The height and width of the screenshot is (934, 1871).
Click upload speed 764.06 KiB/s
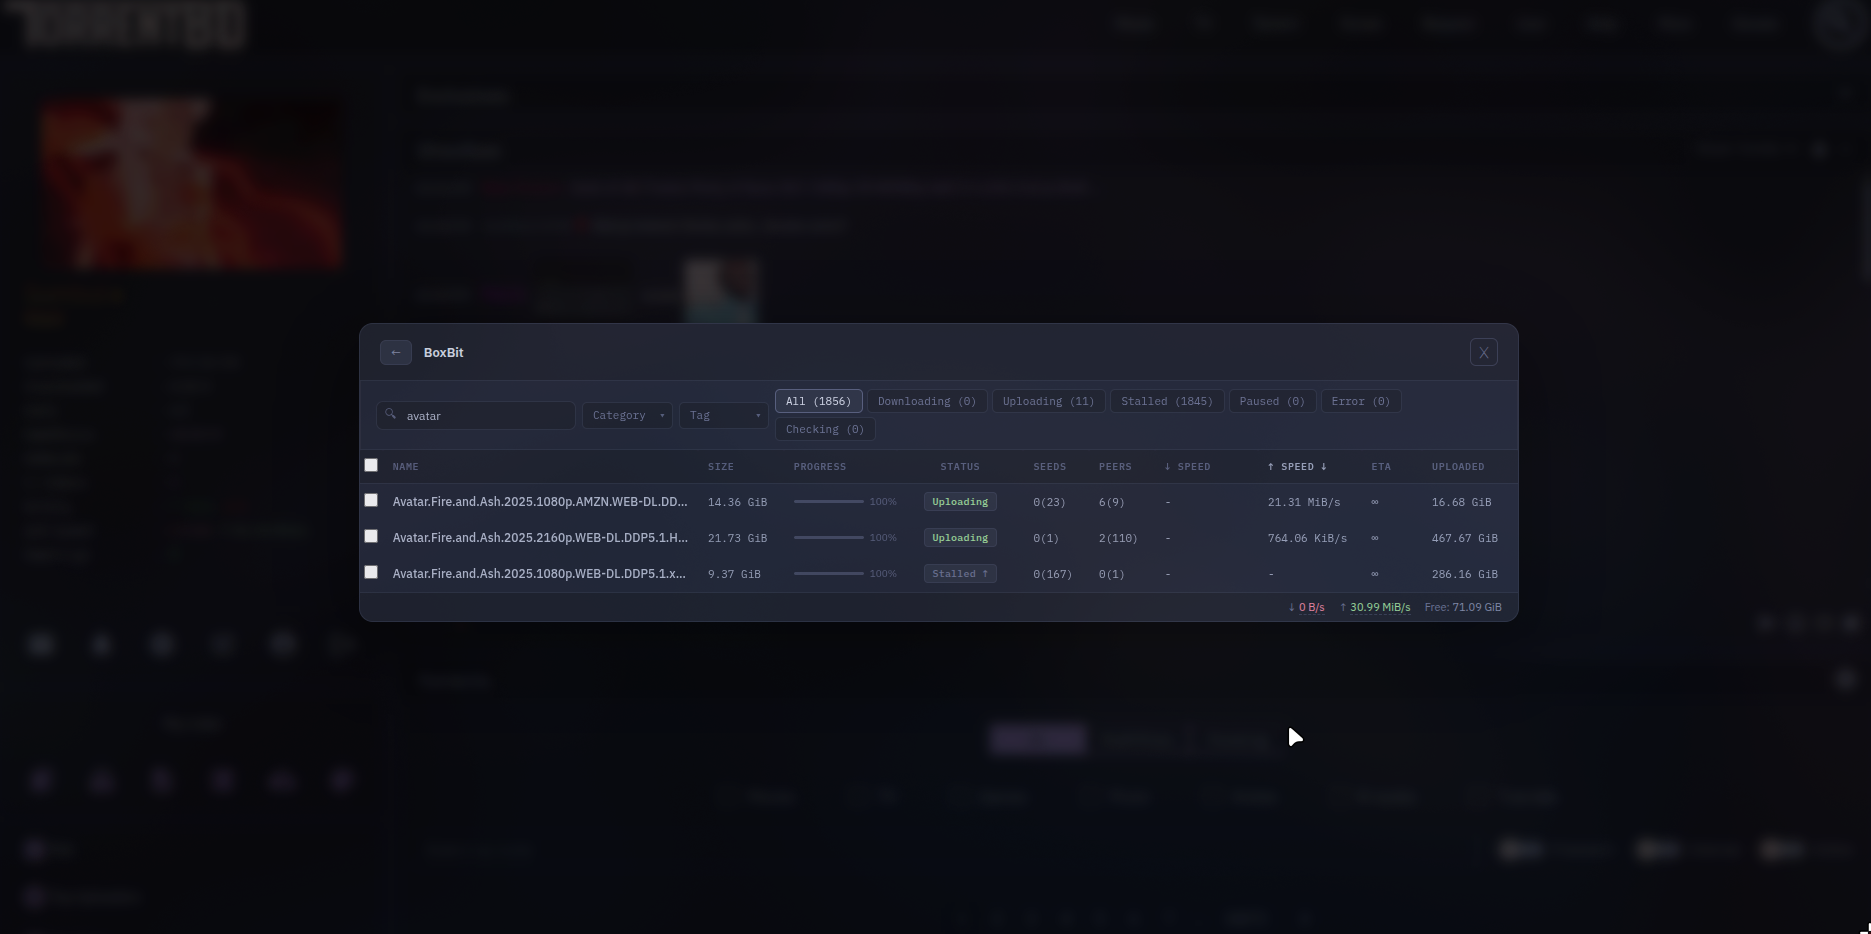coord(1307,538)
